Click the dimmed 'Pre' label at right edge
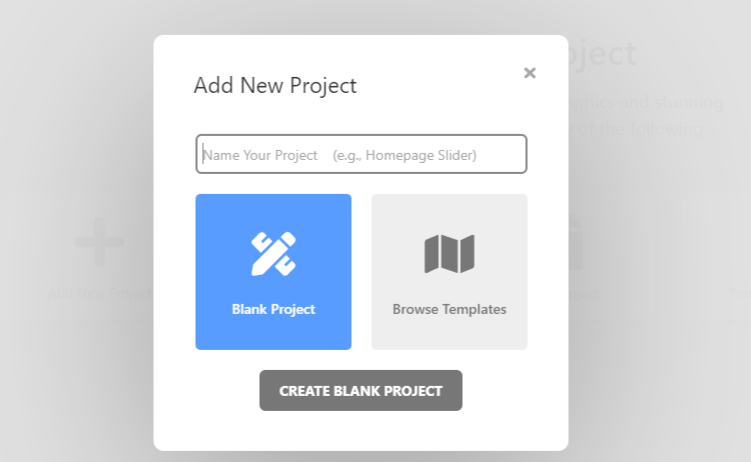This screenshot has width=751, height=462. click(x=739, y=293)
